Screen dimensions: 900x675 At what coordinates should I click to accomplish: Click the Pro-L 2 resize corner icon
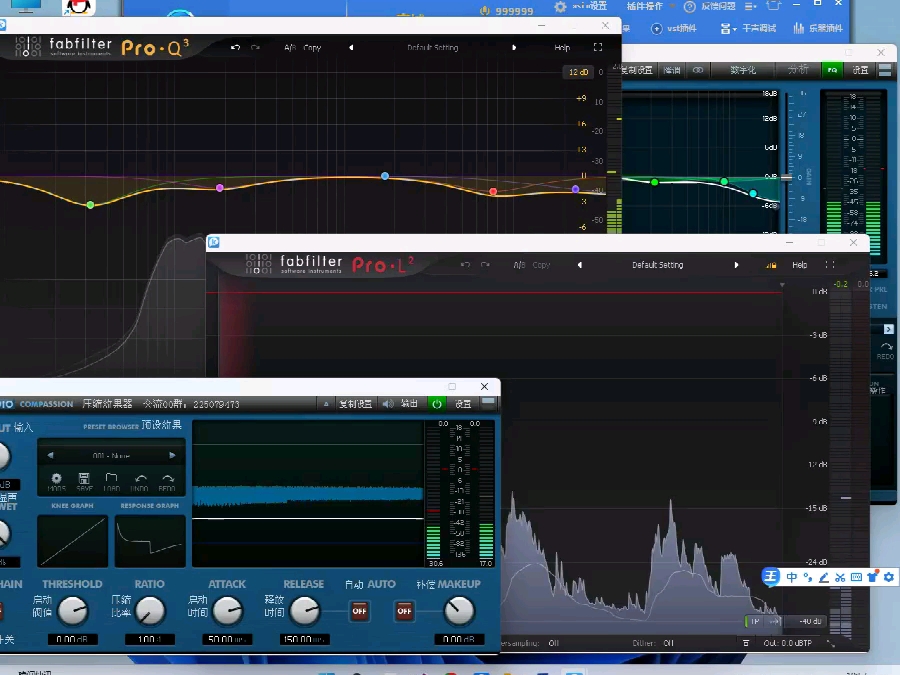[831, 643]
